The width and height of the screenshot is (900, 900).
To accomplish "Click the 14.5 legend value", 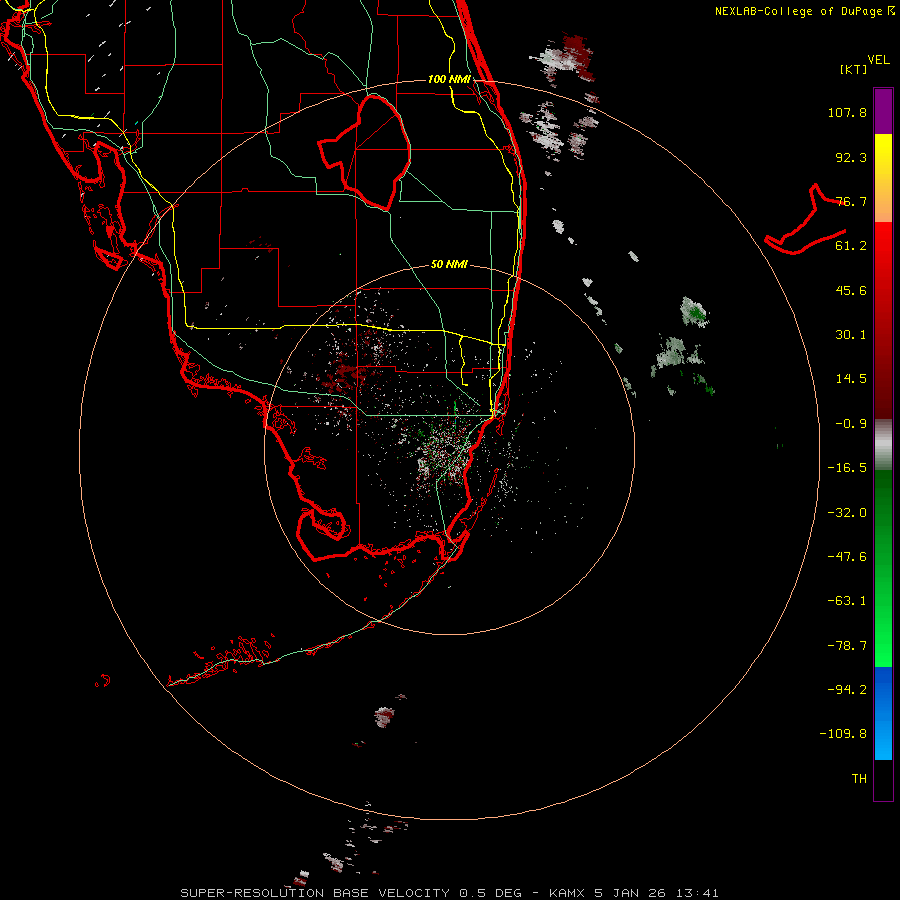I will [x=851, y=379].
